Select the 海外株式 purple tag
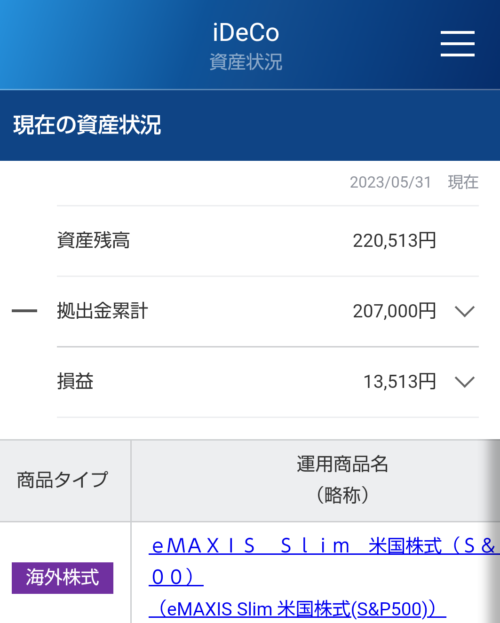This screenshot has width=500, height=623. pos(62,578)
